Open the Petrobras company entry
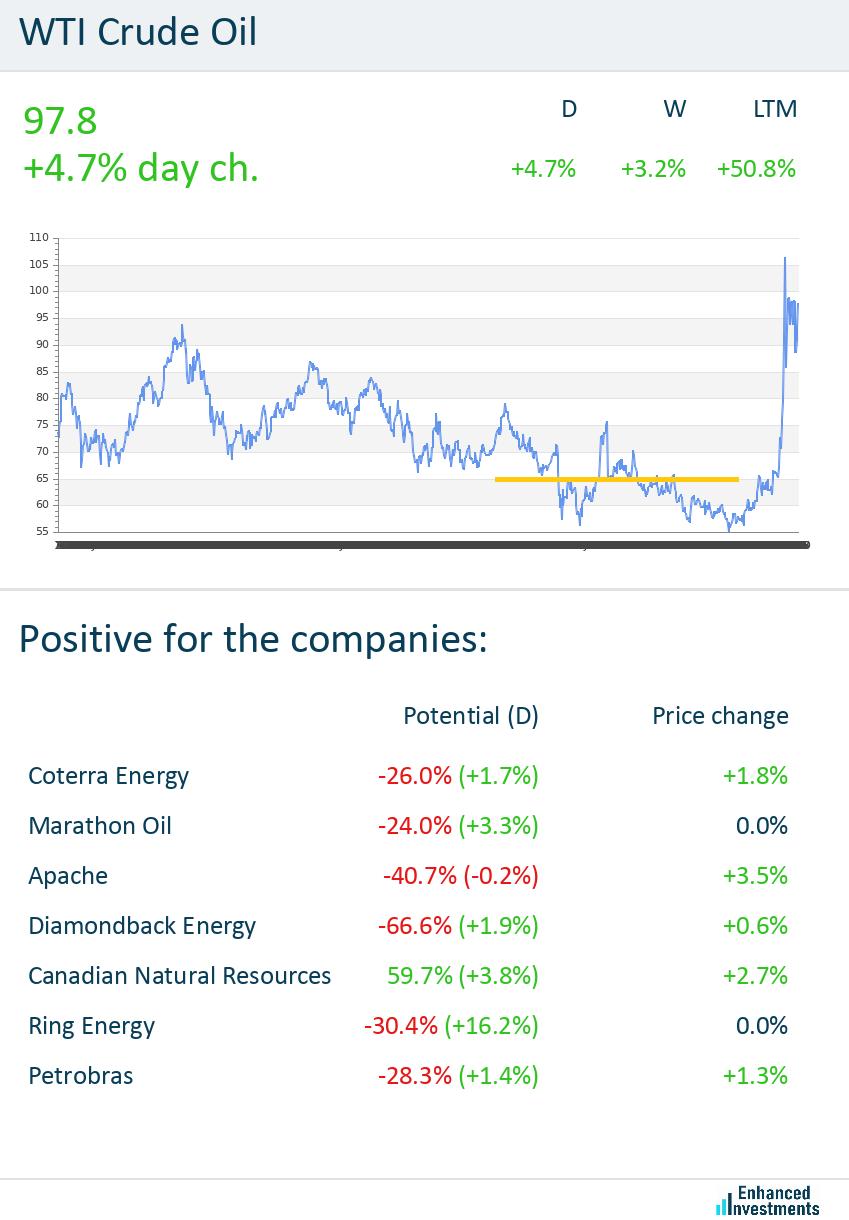849x1220 pixels. click(x=81, y=1076)
